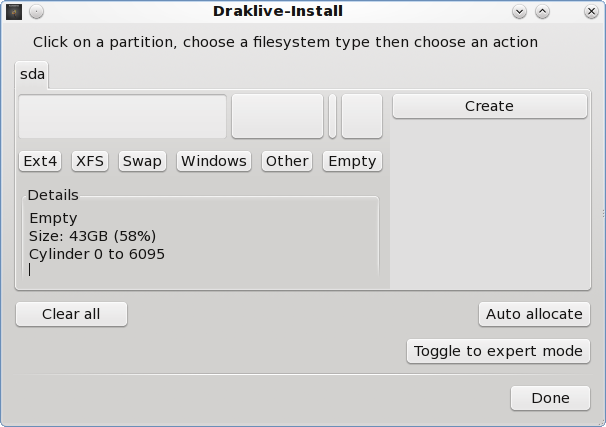Image resolution: width=606 pixels, height=427 pixels.
Task: Choose the Ext4 filesystem type
Action: click(41, 161)
